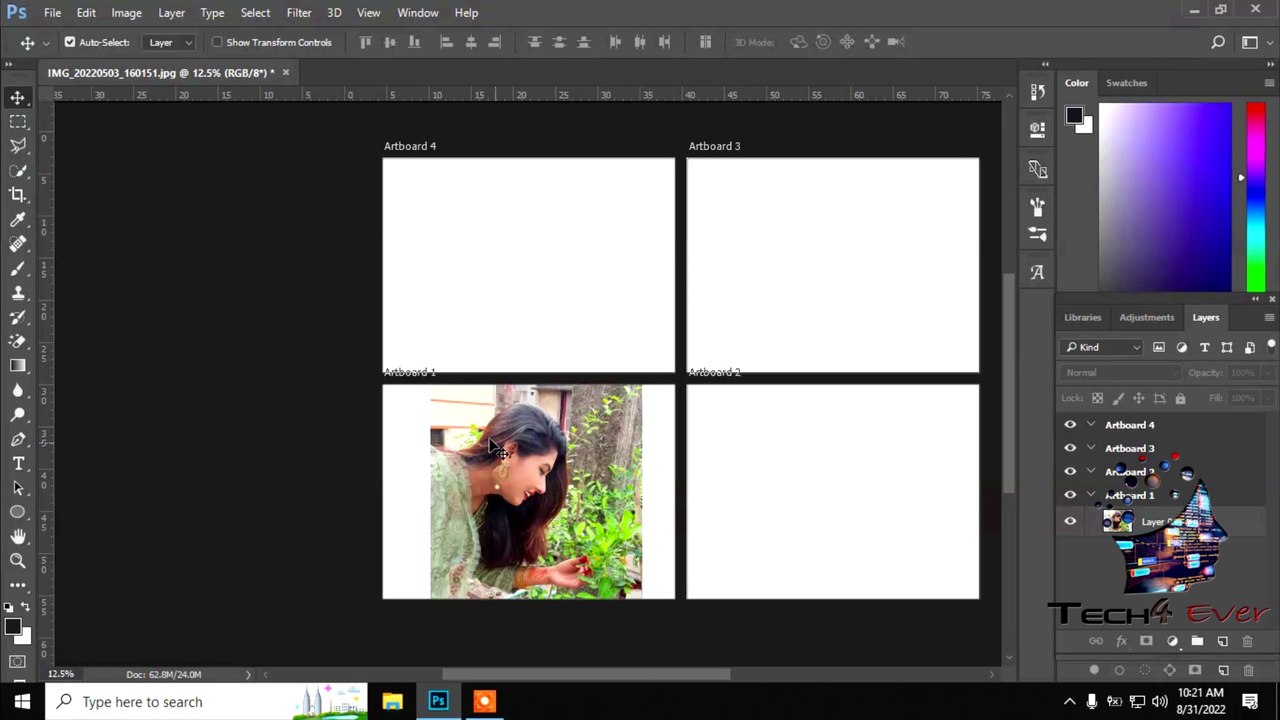Click the Artboard 4 label on canvas
1280x720 pixels.
point(410,146)
